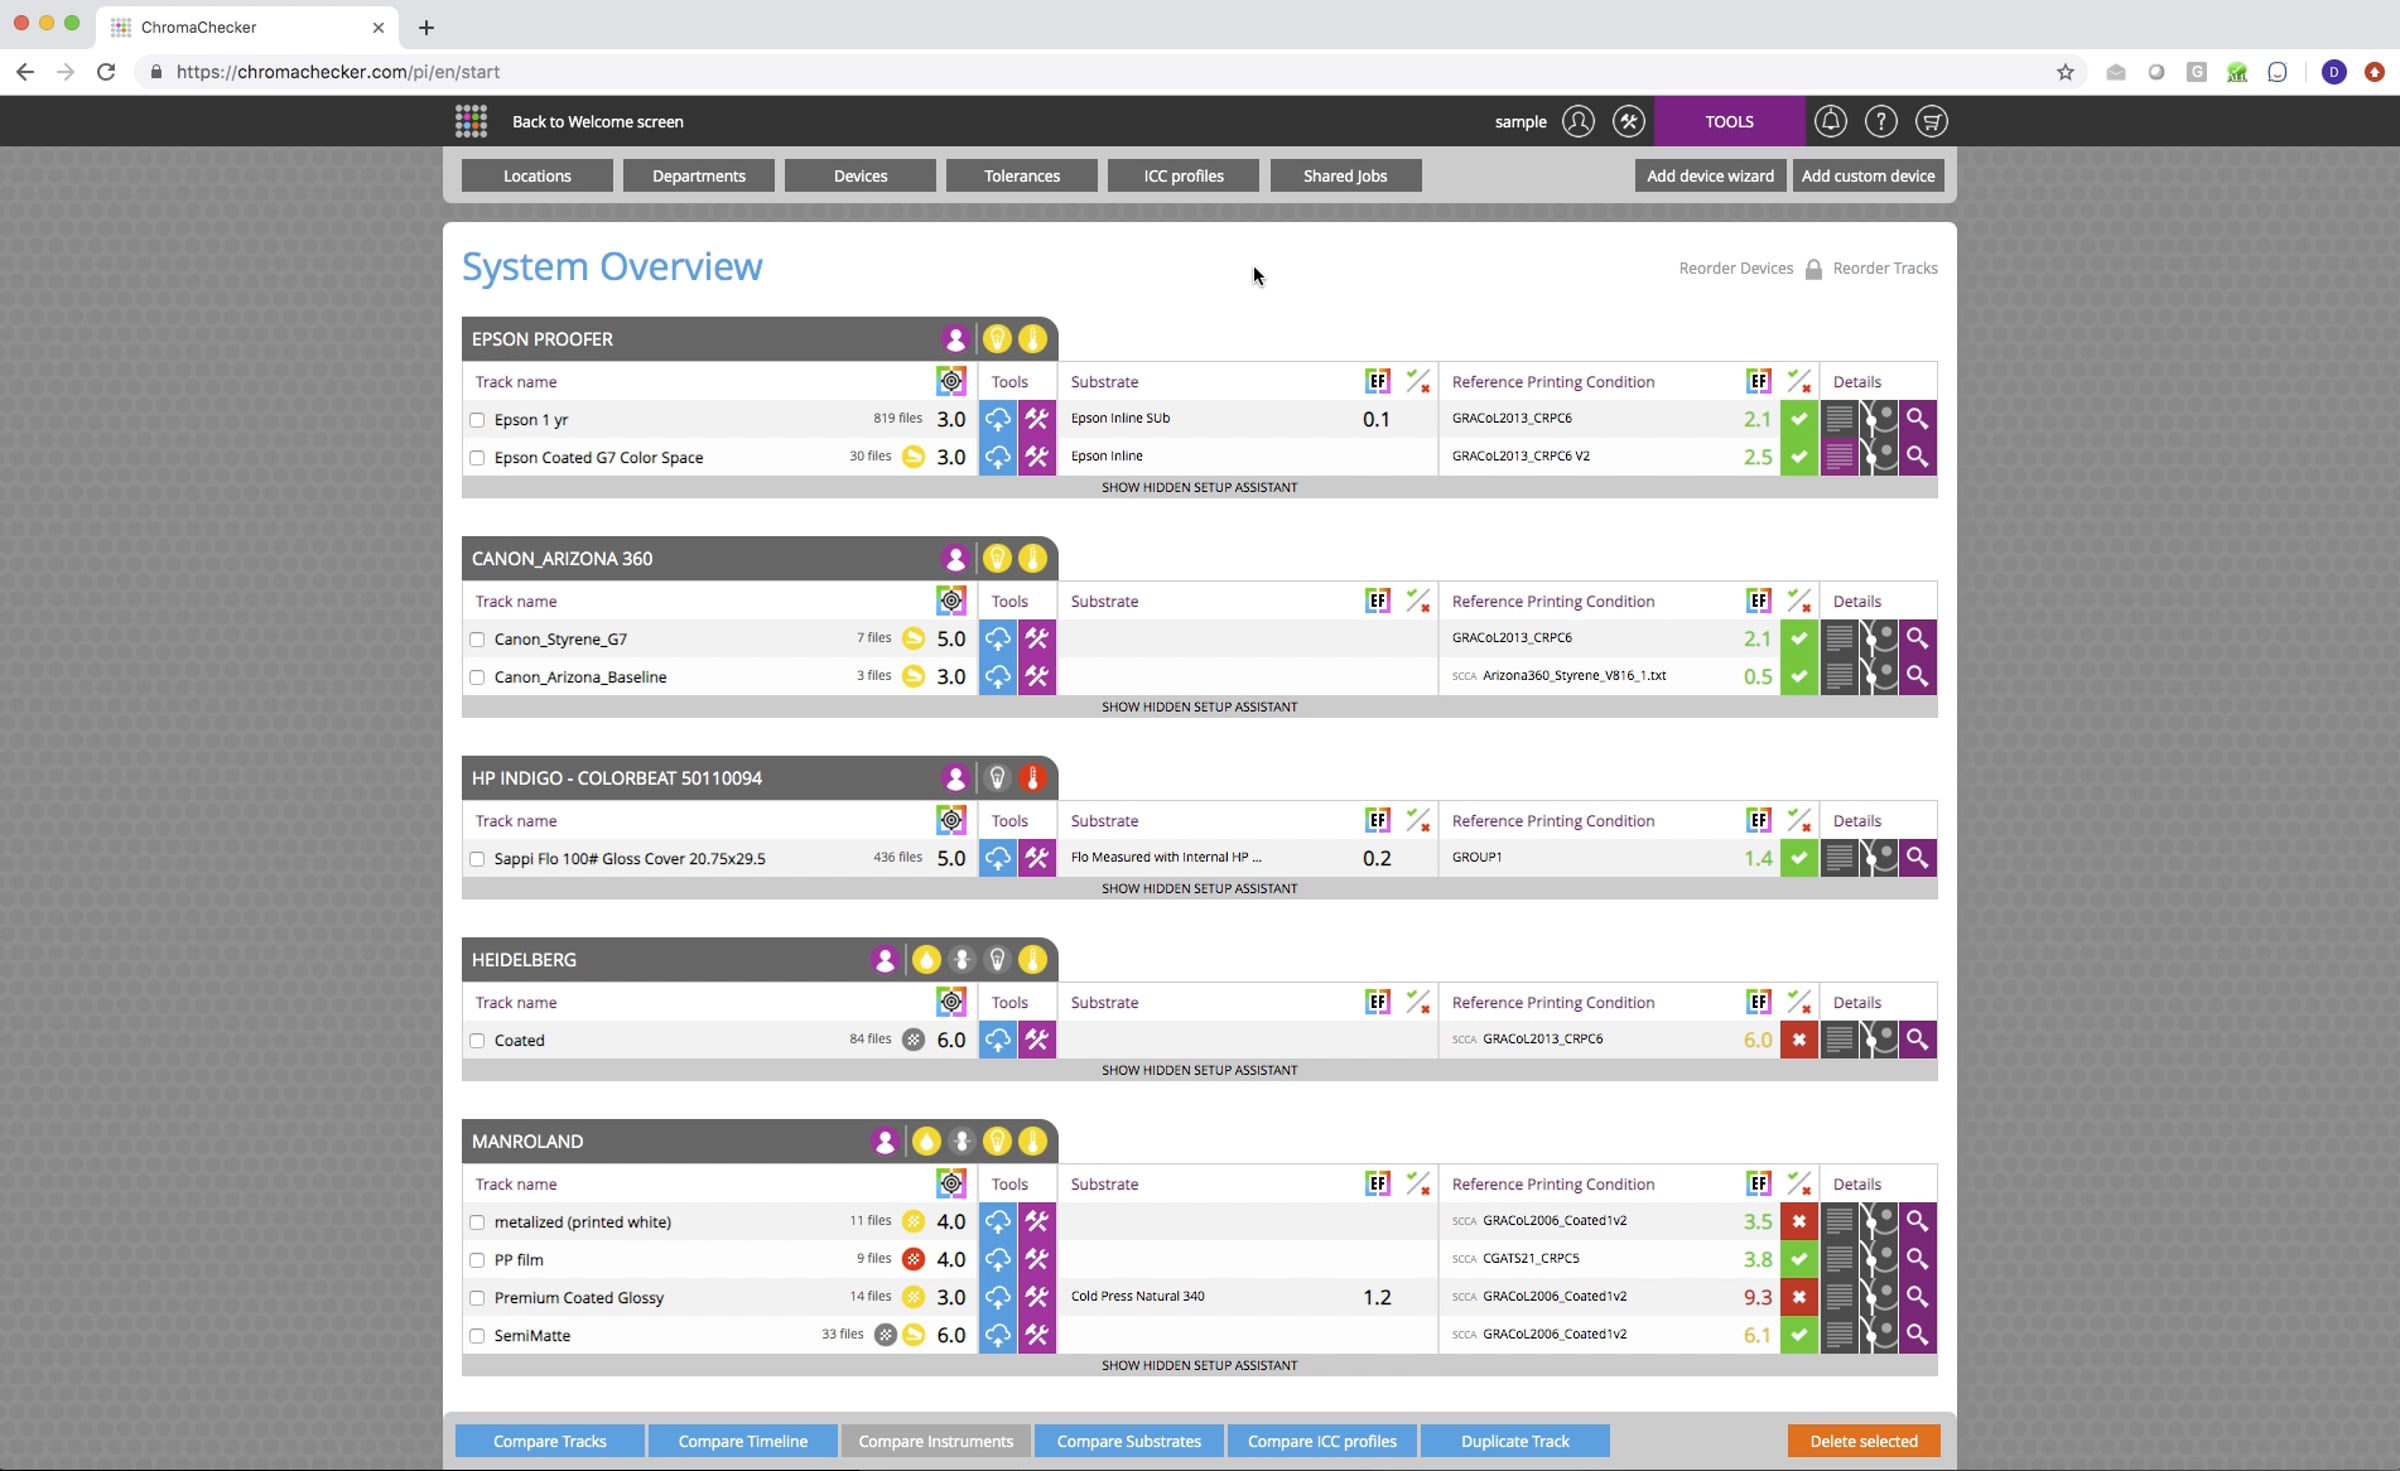Expand hidden setup assistant under Epson Proofer
2400x1471 pixels.
click(x=1198, y=487)
